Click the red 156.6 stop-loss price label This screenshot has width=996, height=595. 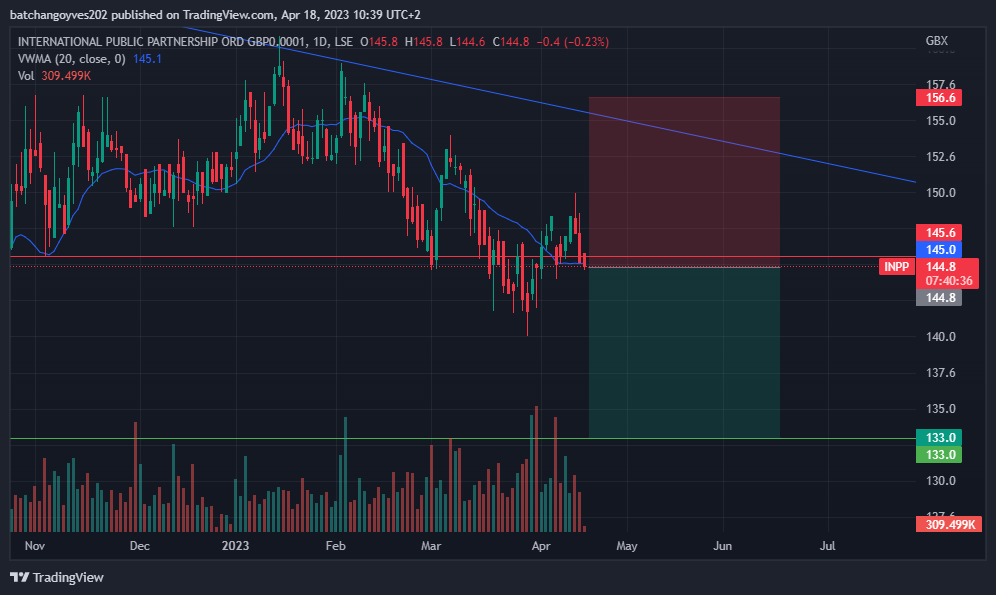(939, 98)
